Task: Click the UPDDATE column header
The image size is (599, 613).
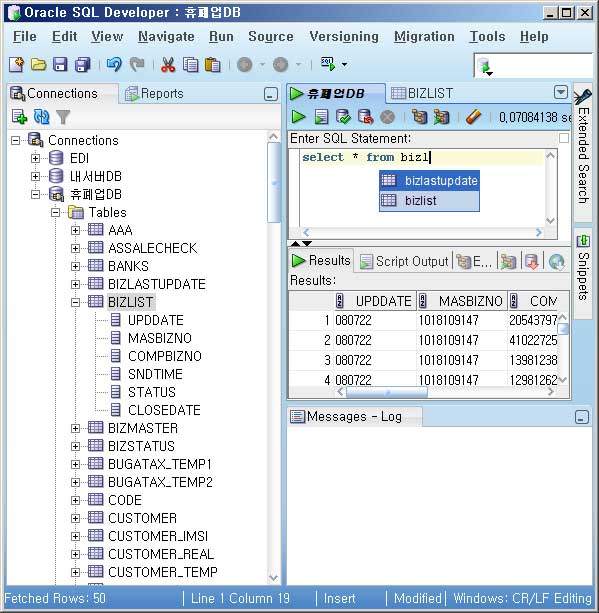Action: pyautogui.click(x=374, y=301)
